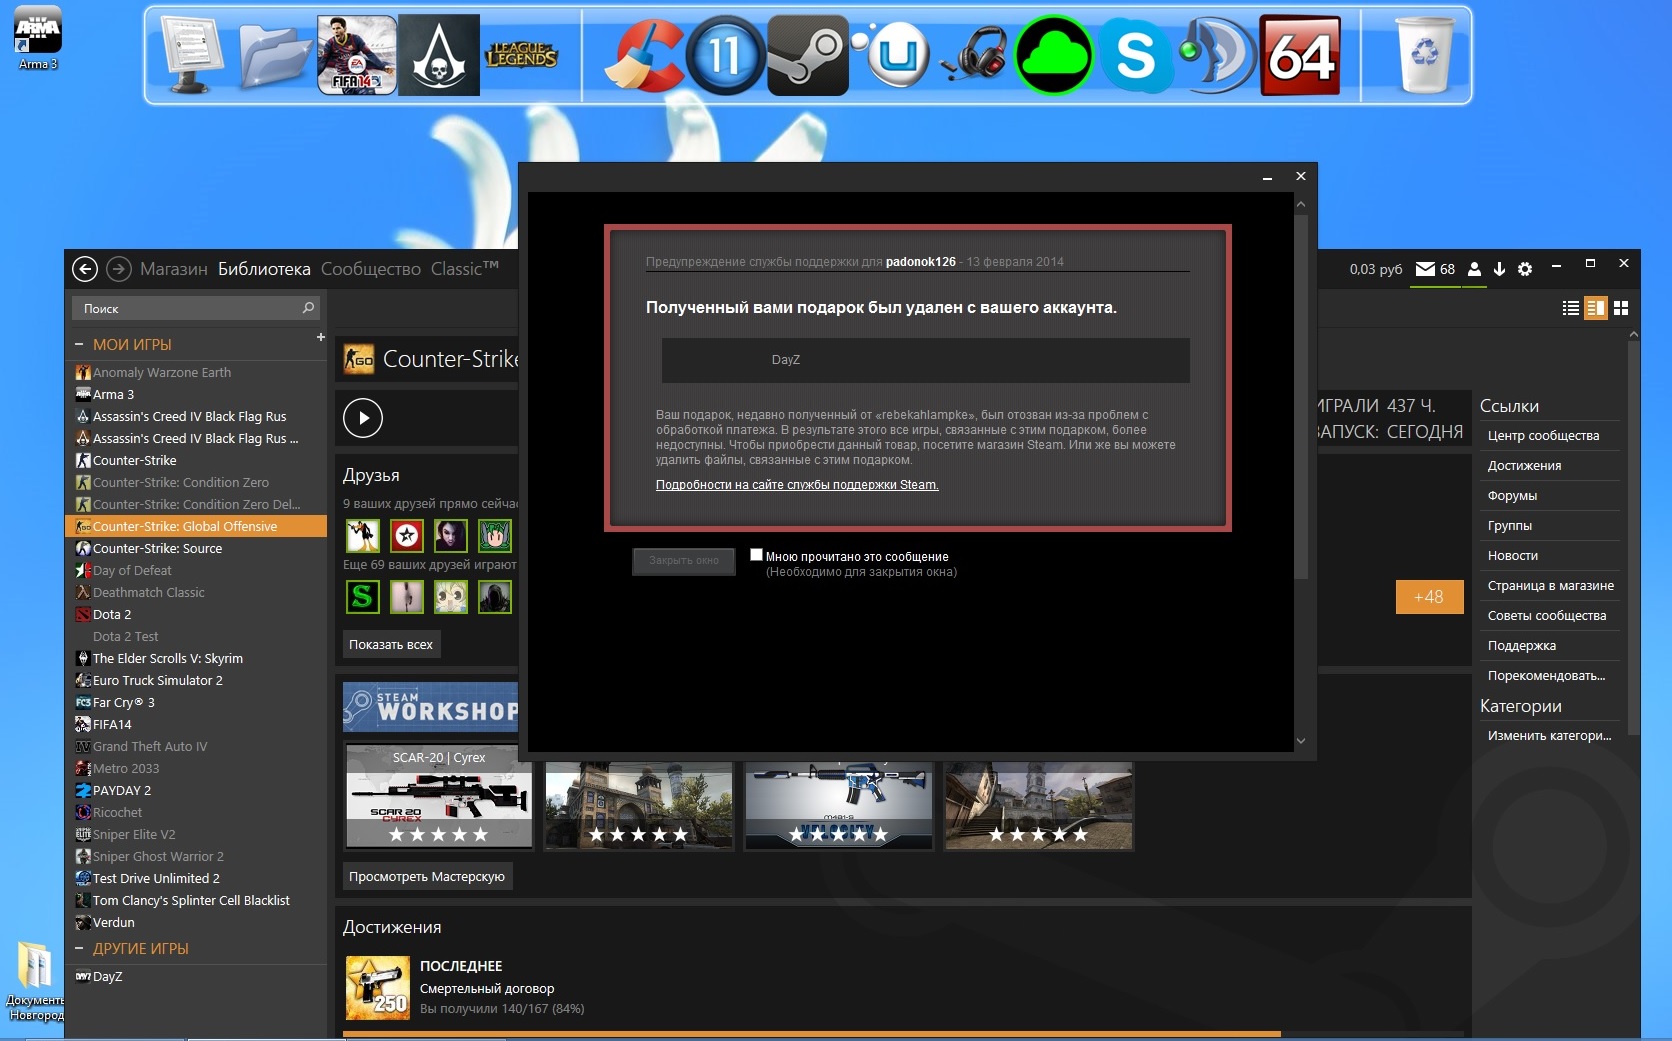Select Euro Truck Simulator 2
Image resolution: width=1672 pixels, height=1041 pixels.
pos(196,681)
